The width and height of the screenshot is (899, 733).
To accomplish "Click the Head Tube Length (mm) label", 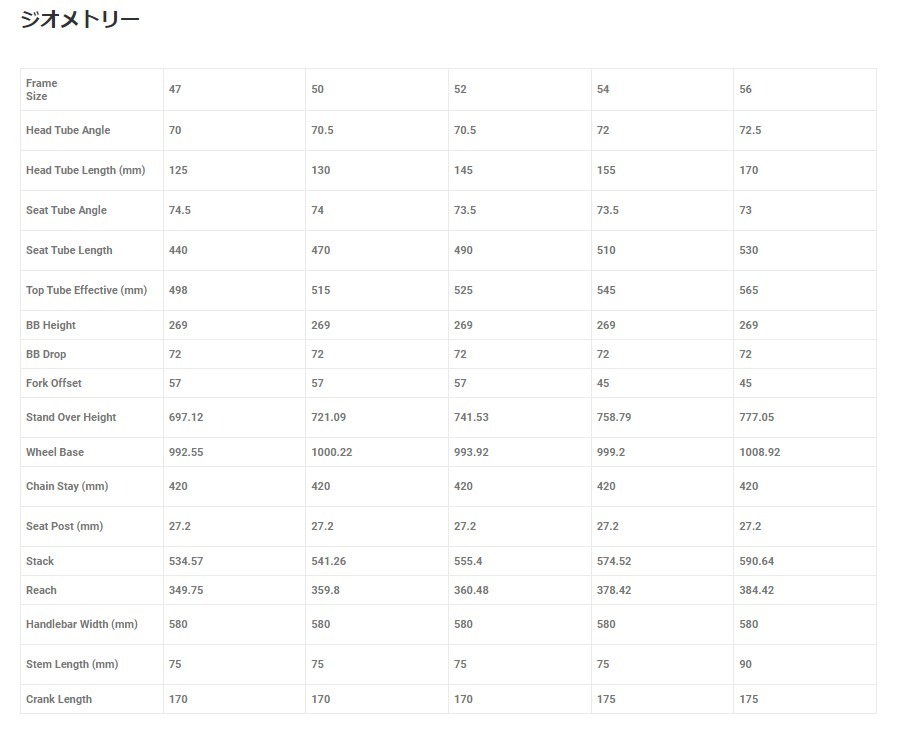I will coord(85,171).
